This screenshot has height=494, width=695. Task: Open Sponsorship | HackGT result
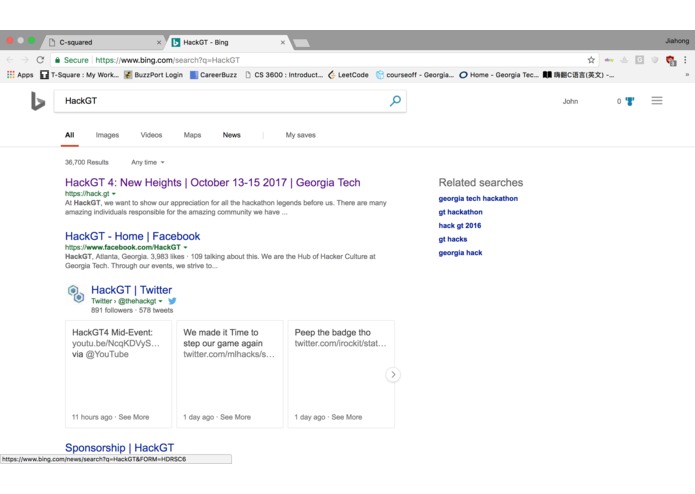[x=119, y=447]
